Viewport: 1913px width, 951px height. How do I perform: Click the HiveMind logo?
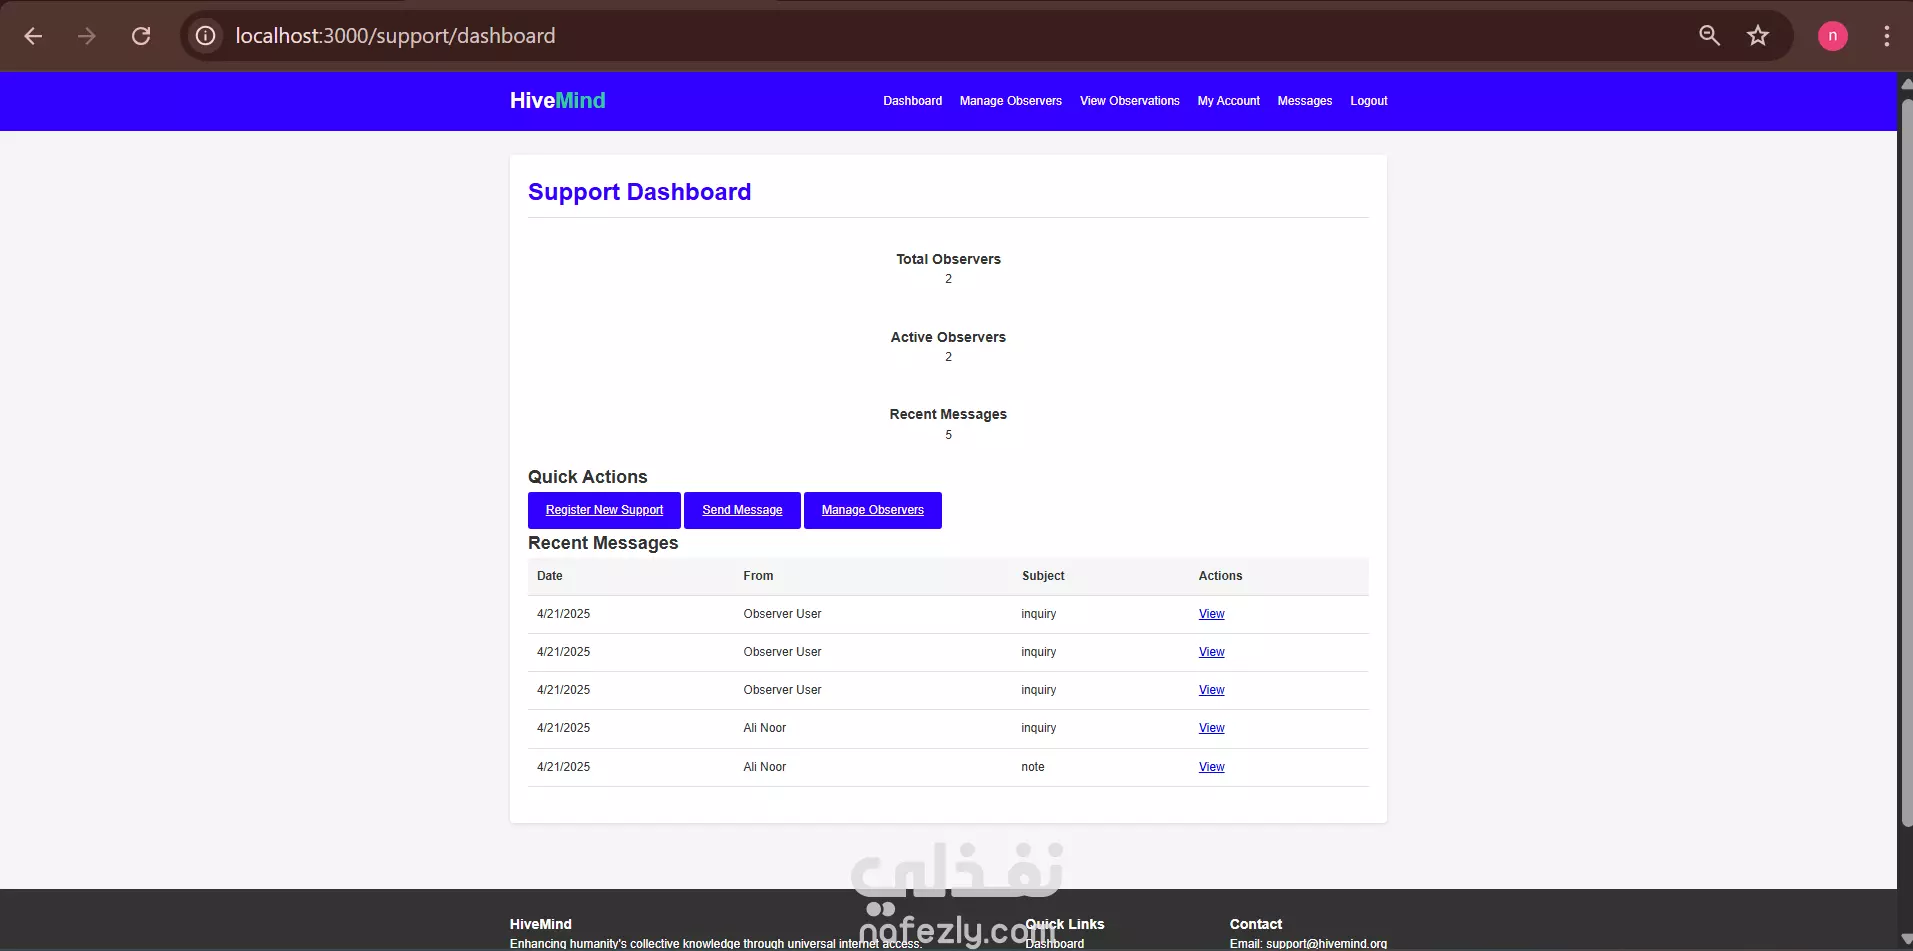557,100
